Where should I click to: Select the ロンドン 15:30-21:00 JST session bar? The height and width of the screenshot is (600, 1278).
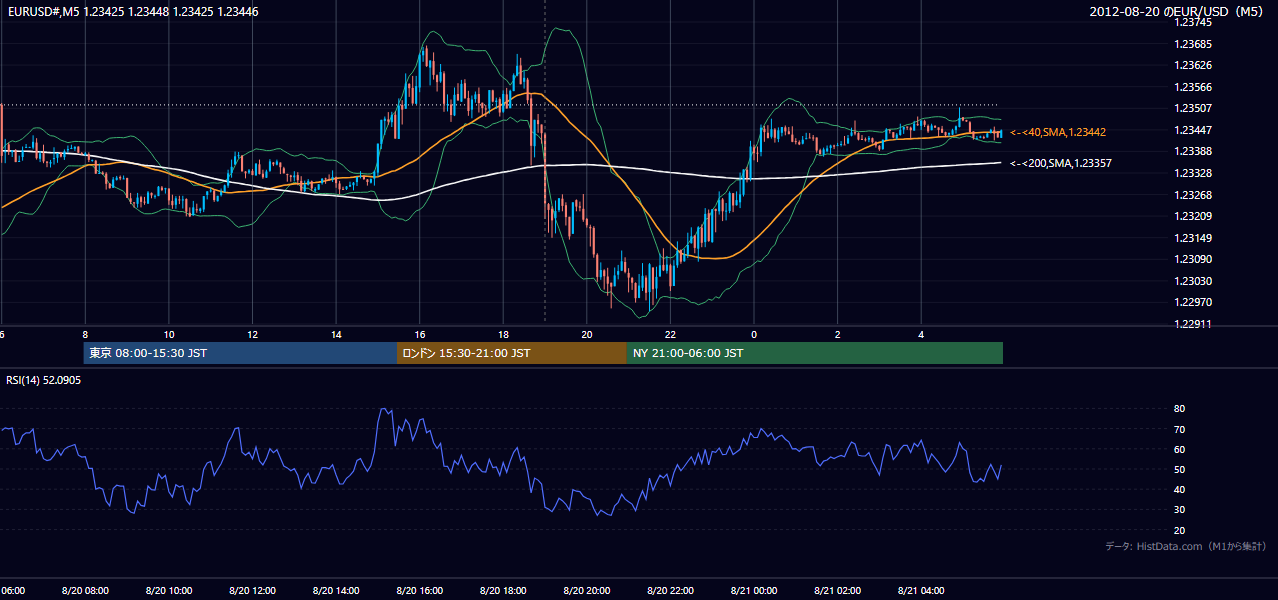click(512, 353)
